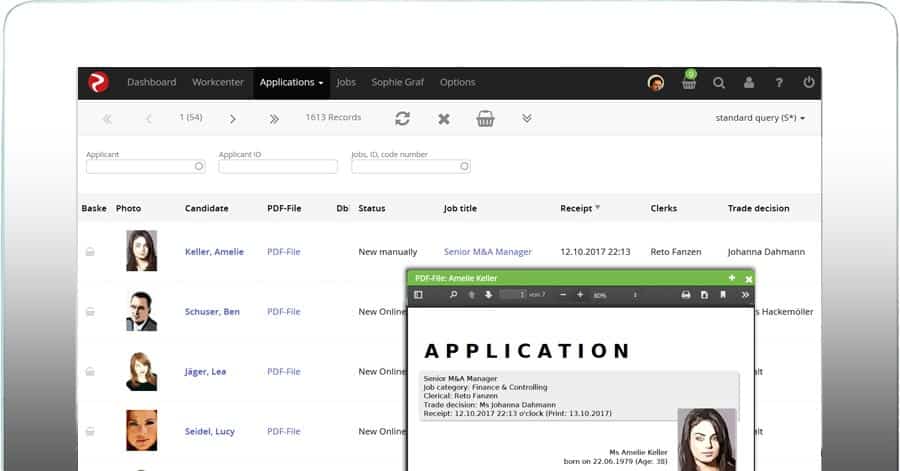Viewport: 900px width, 471px height.
Task: Click the PDF zoom in plus button
Action: click(x=580, y=295)
